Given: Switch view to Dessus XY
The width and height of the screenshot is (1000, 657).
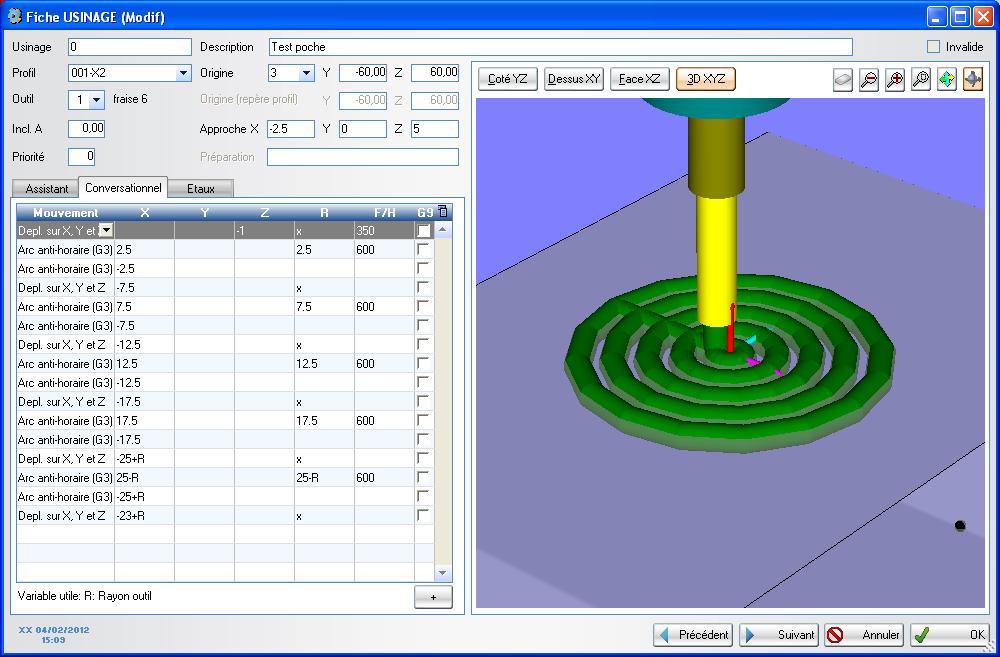Looking at the screenshot, I should point(574,79).
